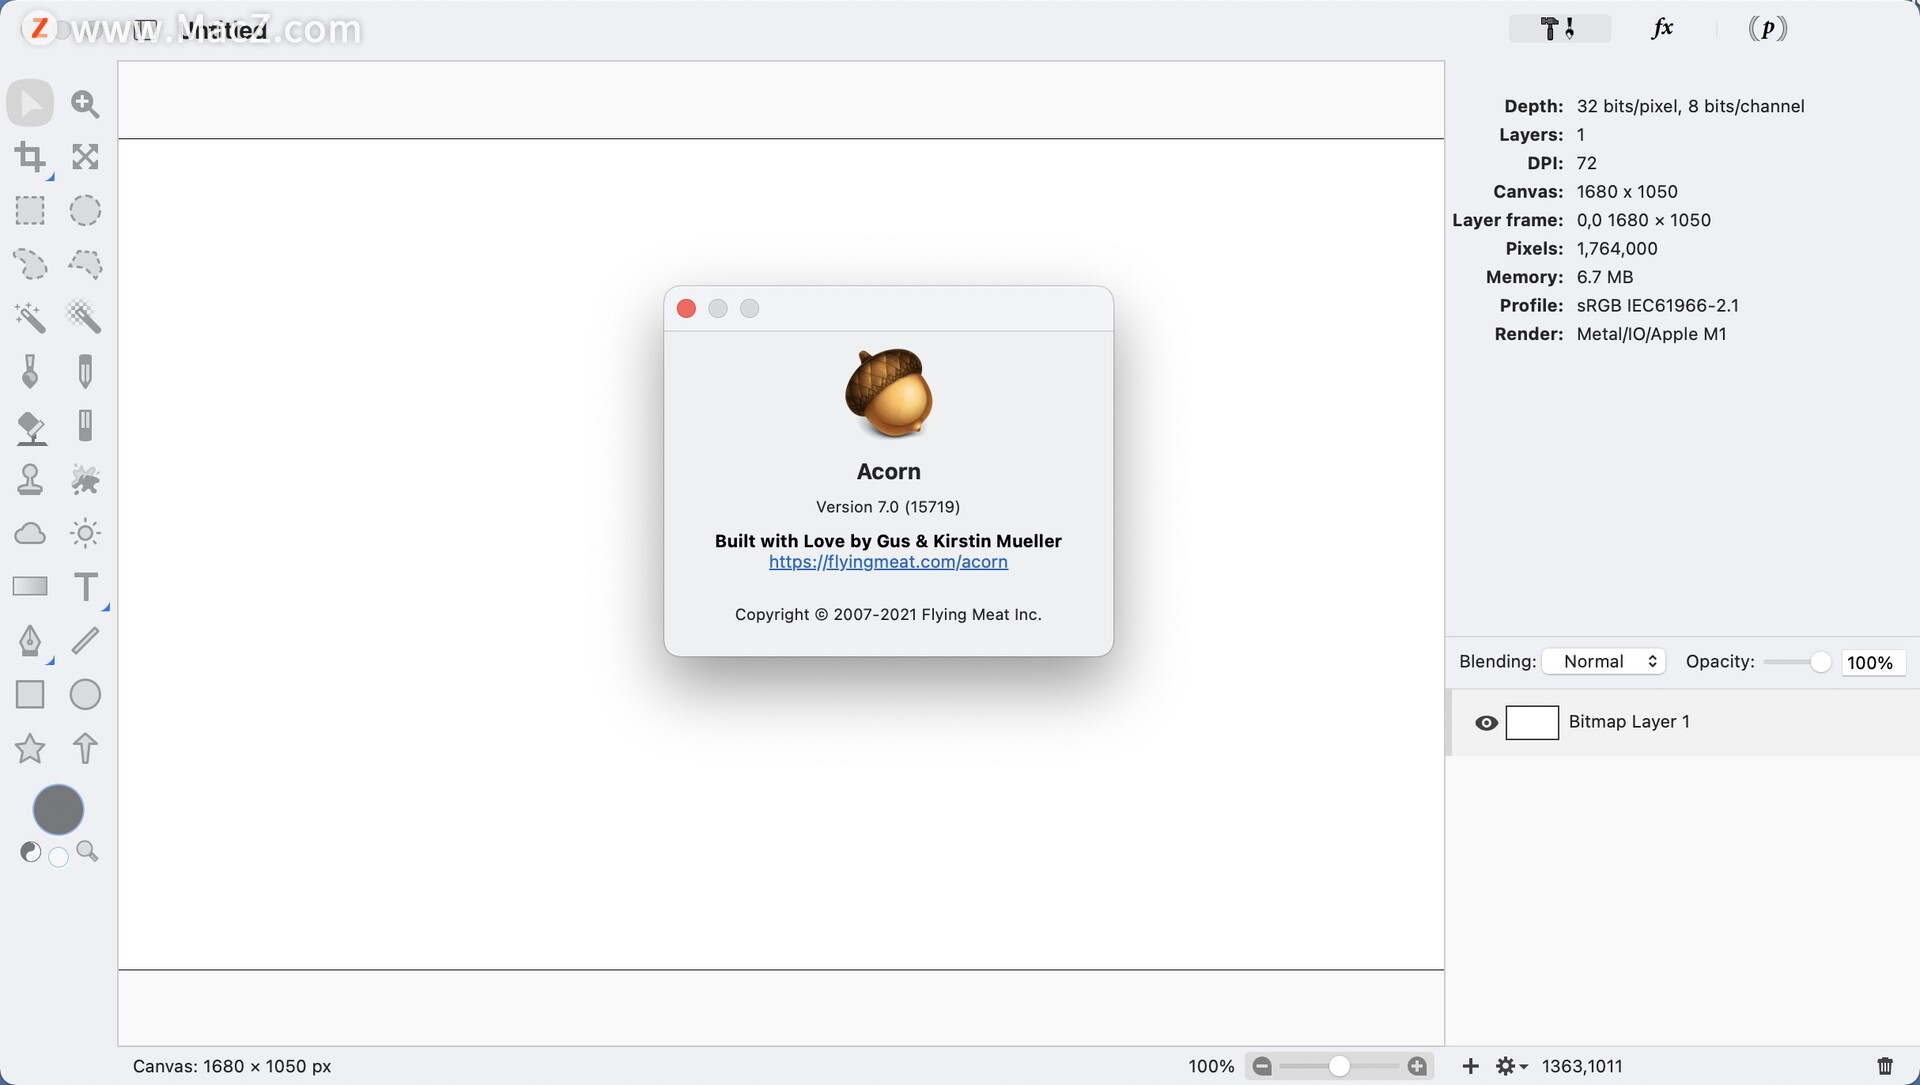Select Bitmap Layer 1 name text

(x=1629, y=722)
